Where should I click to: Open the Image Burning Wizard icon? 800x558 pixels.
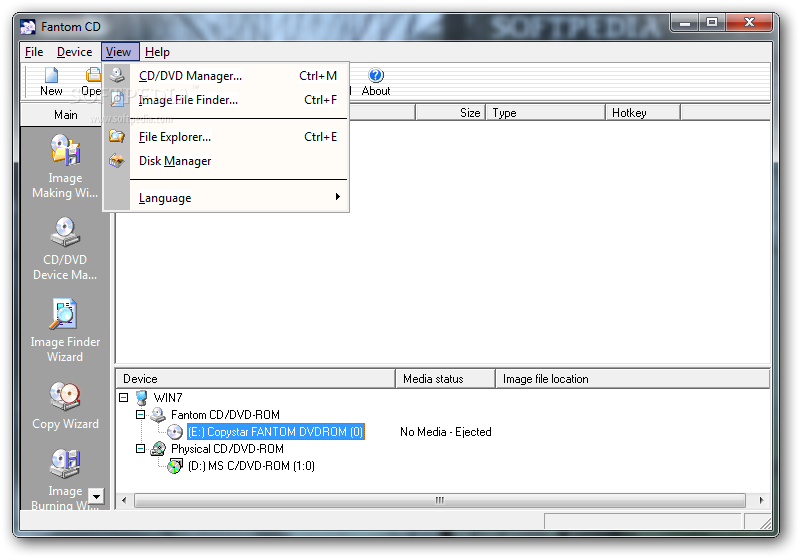click(65, 463)
